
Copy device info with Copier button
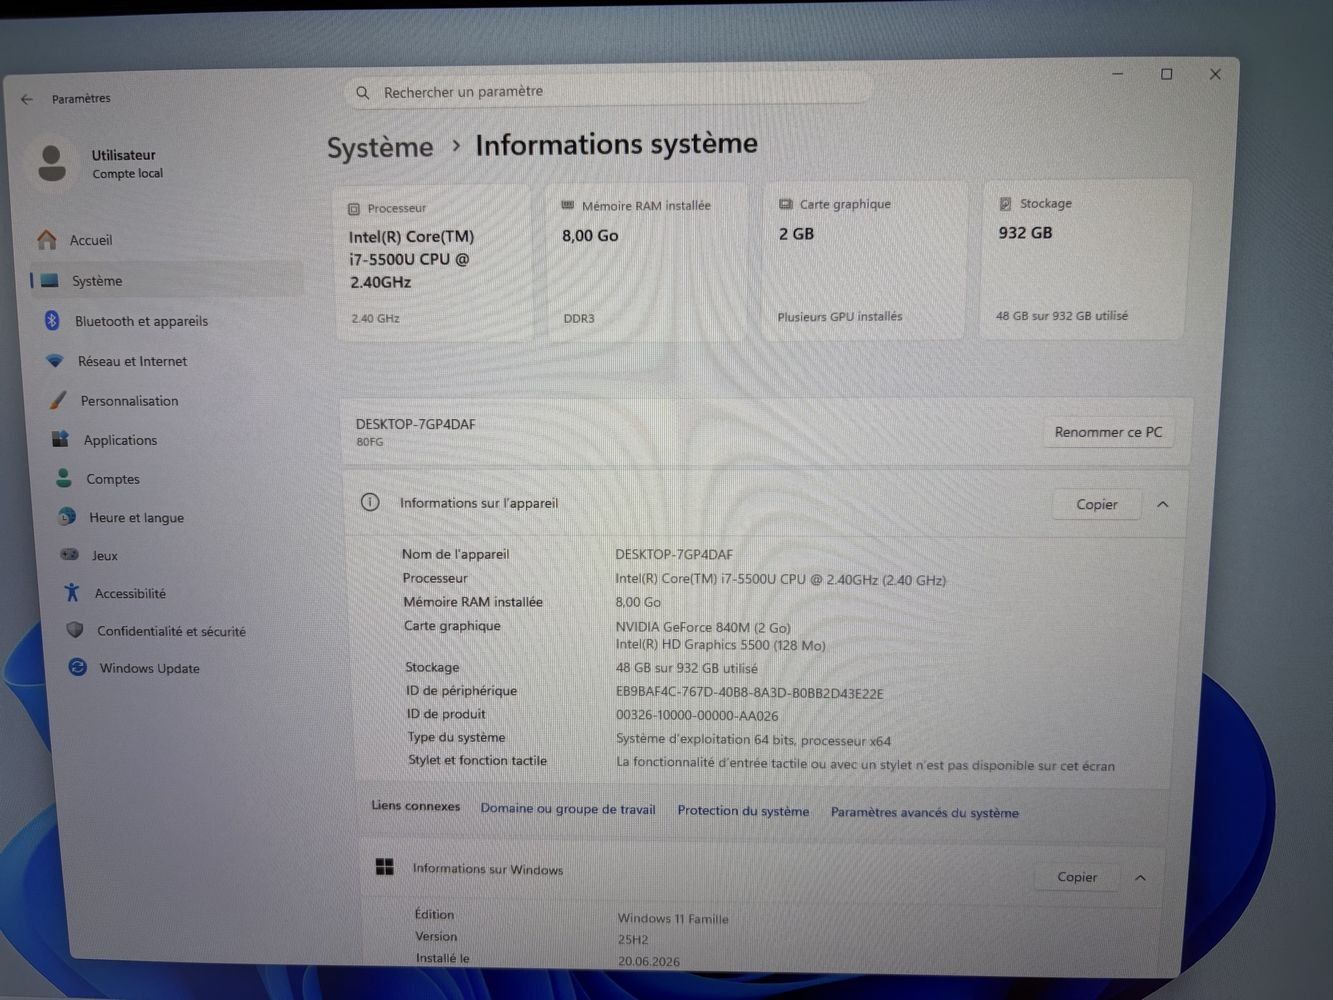pyautogui.click(x=1096, y=504)
